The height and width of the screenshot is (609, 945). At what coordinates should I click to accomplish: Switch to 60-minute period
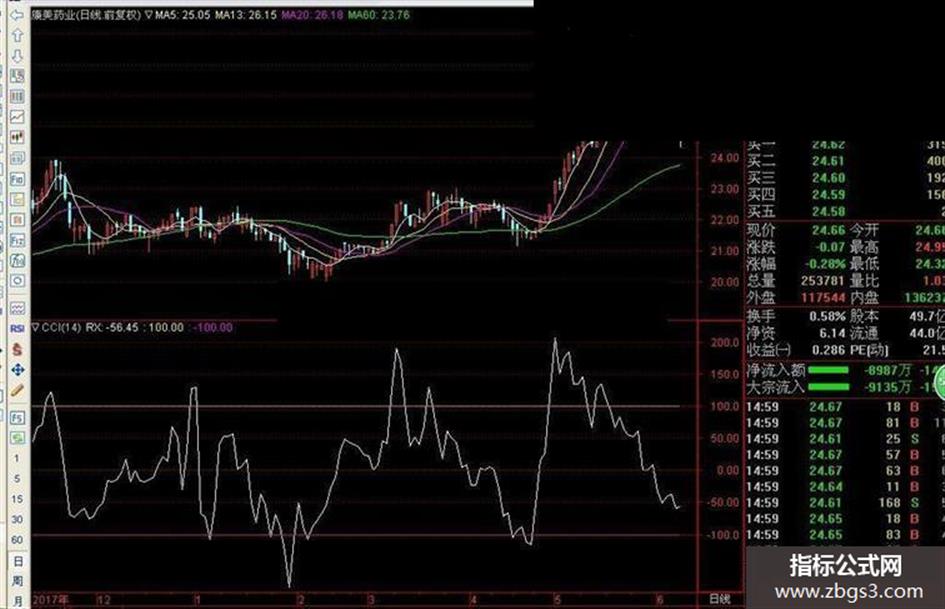(17, 540)
